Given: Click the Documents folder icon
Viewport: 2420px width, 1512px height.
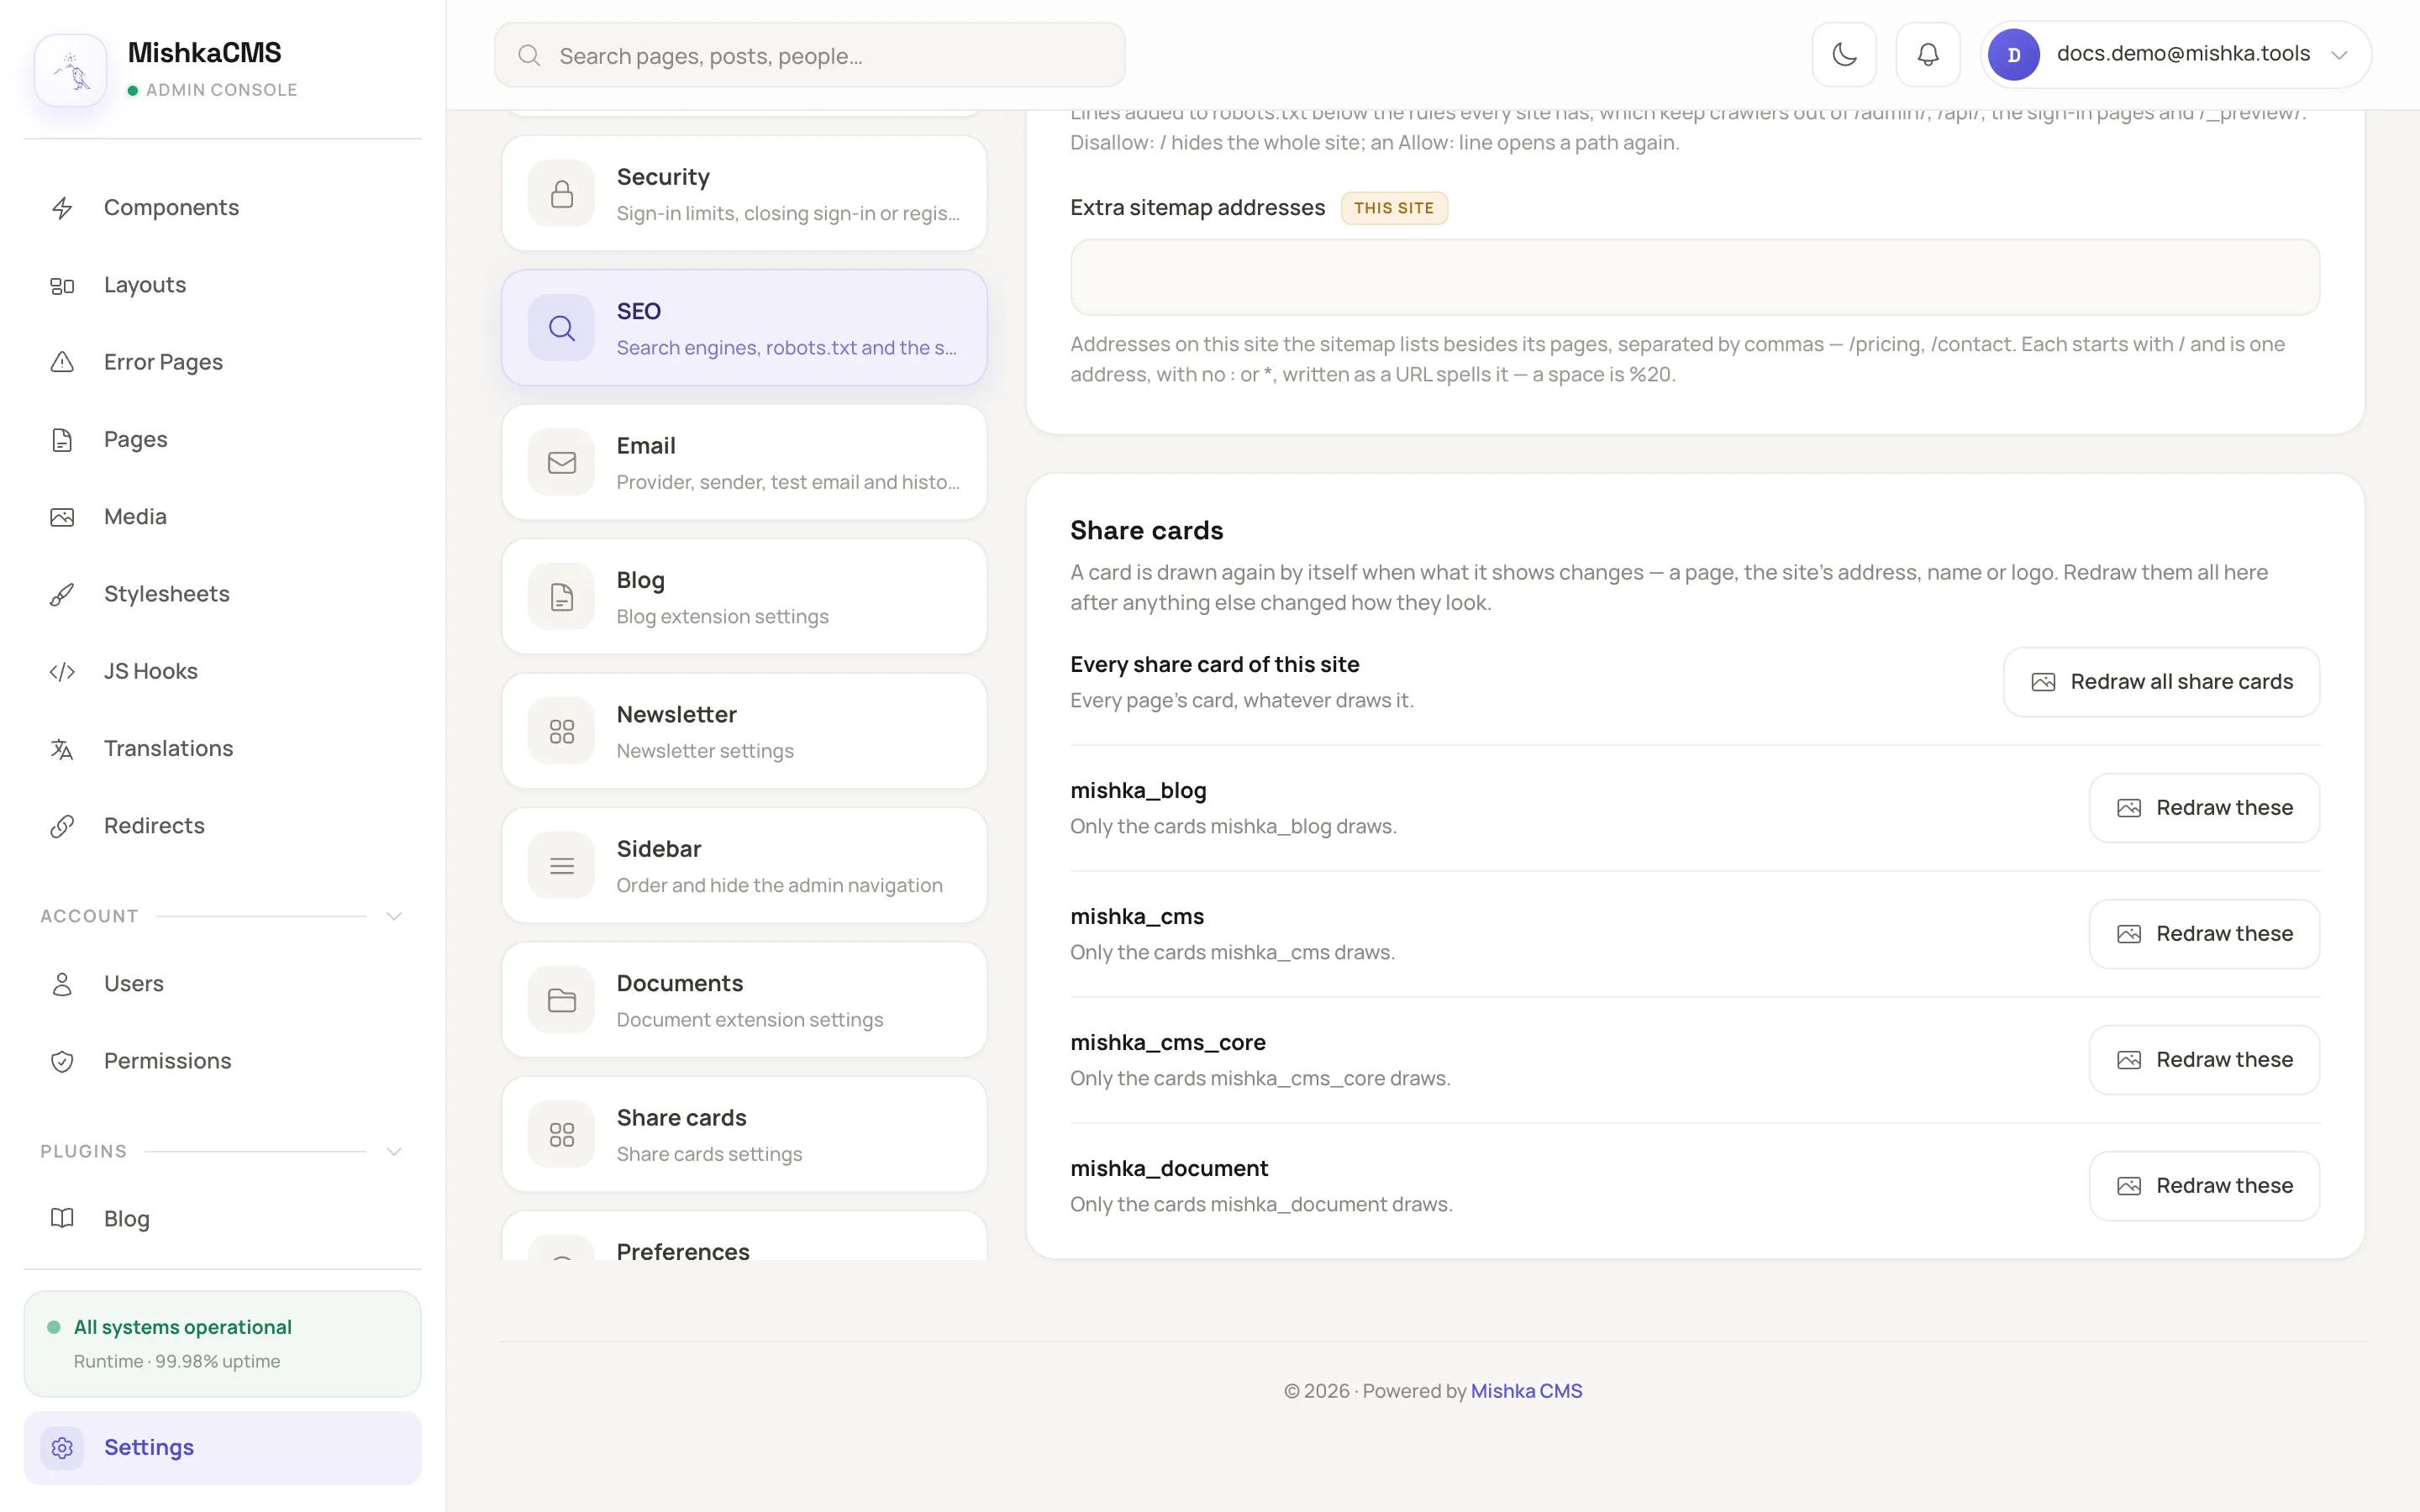Looking at the screenshot, I should pyautogui.click(x=561, y=1000).
